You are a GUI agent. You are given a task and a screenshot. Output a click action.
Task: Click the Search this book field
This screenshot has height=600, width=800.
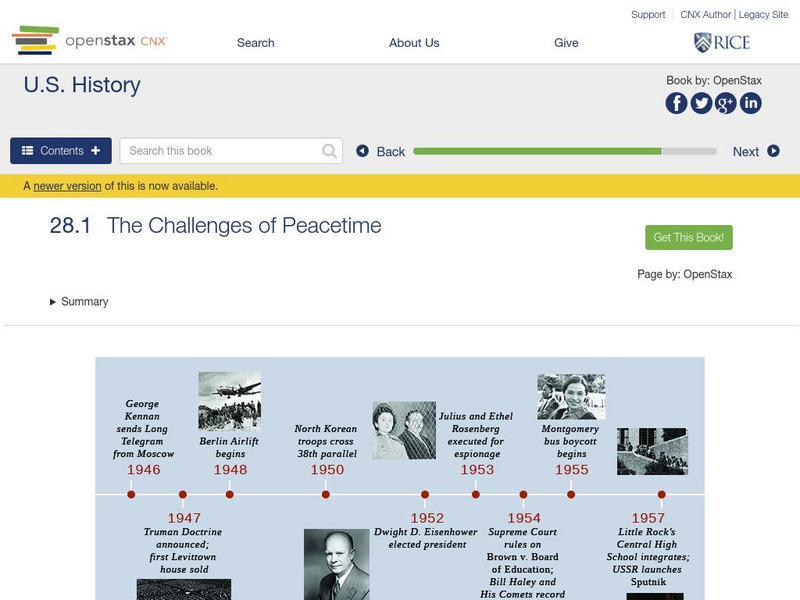tap(222, 151)
